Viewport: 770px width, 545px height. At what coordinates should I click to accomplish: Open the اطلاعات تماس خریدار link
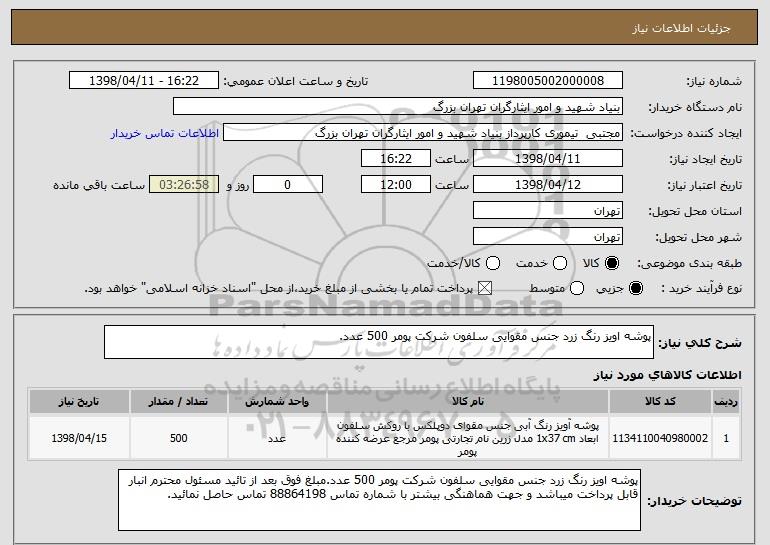(x=165, y=133)
